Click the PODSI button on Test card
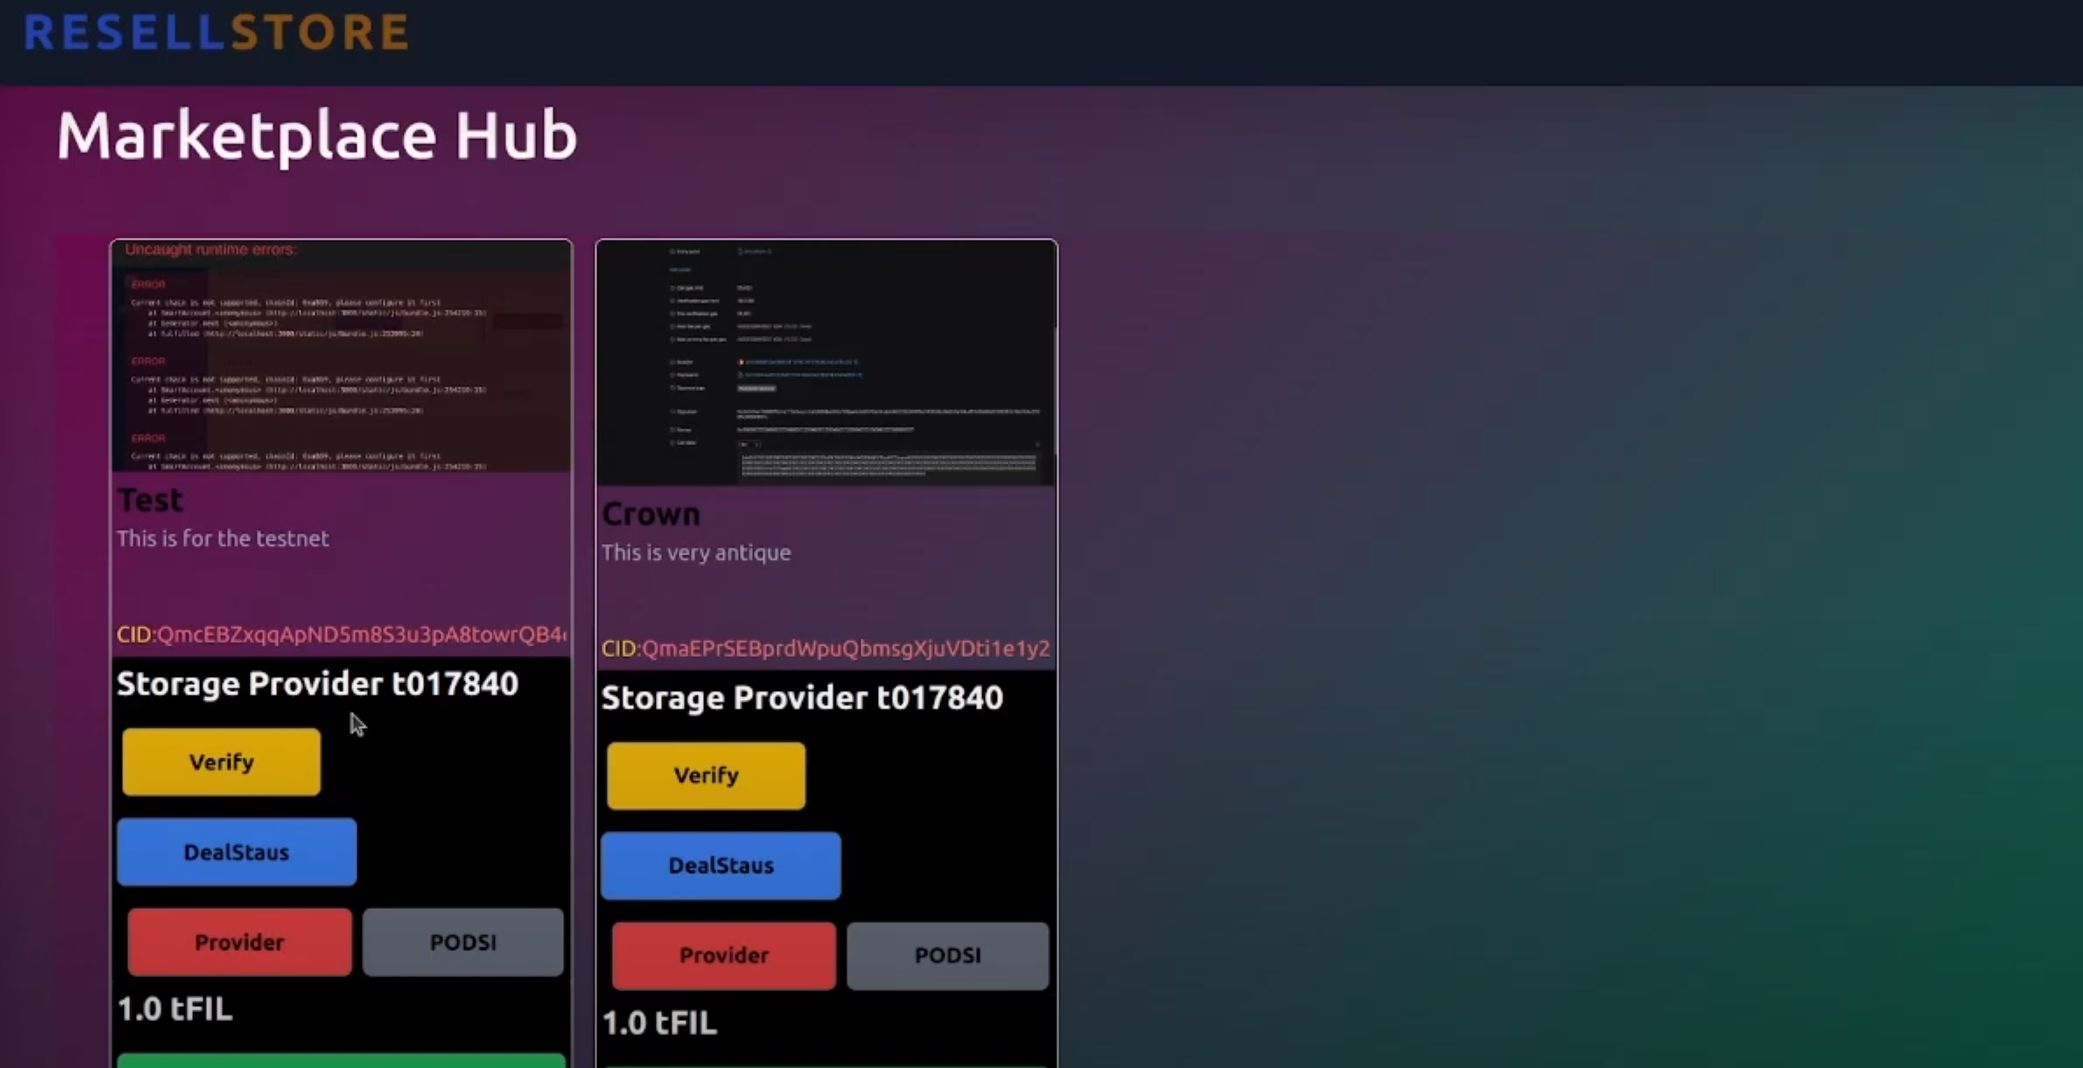The width and height of the screenshot is (2083, 1068). [463, 942]
